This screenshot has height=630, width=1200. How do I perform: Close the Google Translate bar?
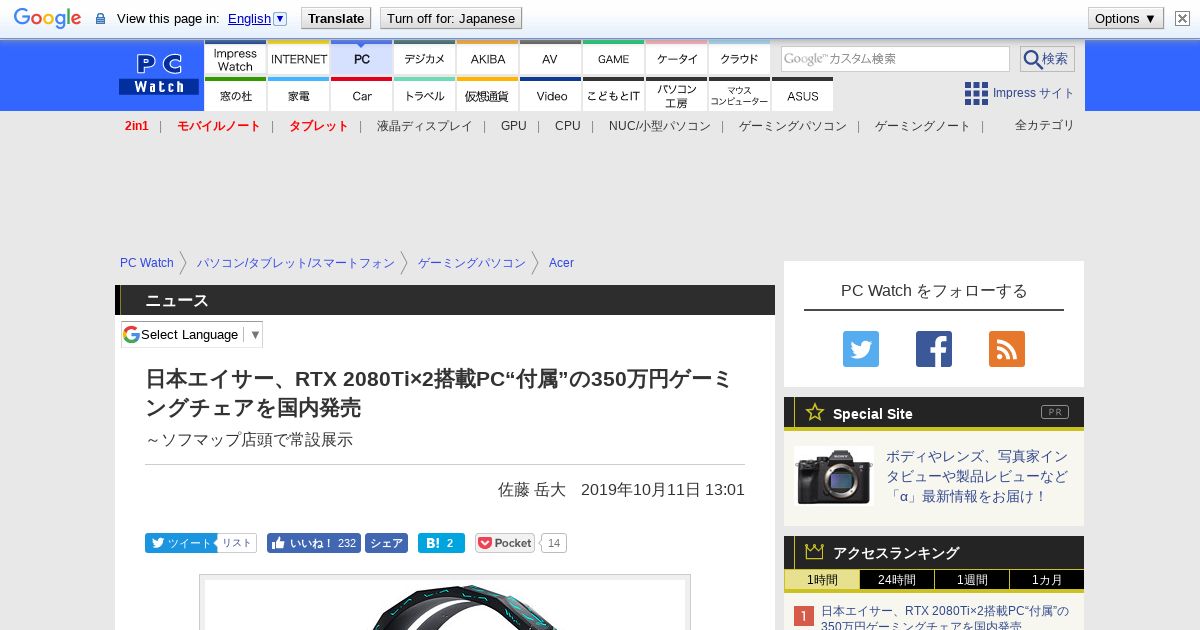1182,18
